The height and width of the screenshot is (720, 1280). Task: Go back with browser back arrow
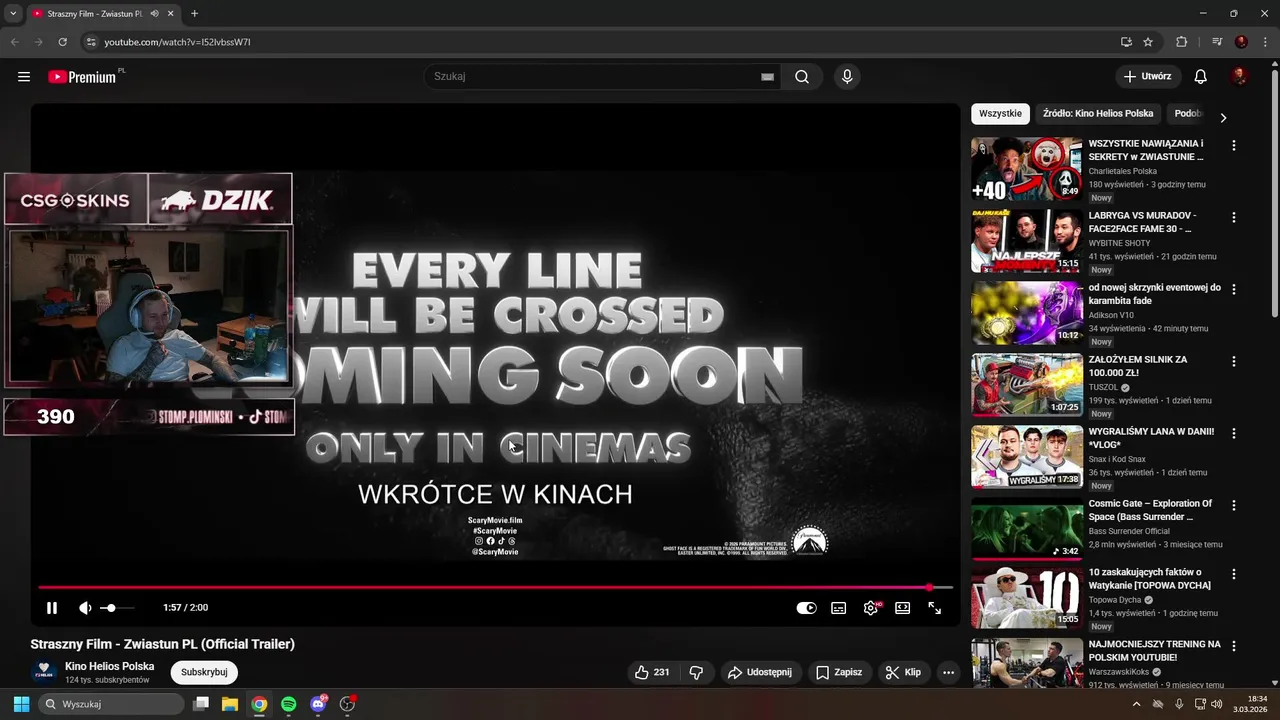pyautogui.click(x=14, y=42)
